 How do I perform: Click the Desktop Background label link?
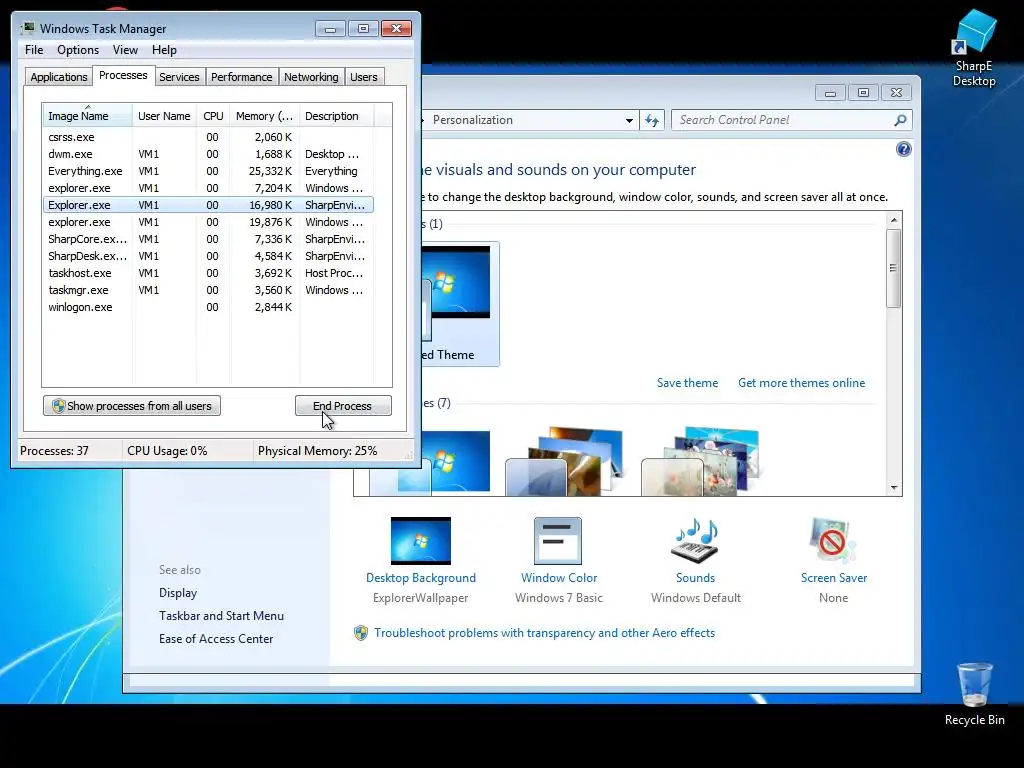point(421,578)
